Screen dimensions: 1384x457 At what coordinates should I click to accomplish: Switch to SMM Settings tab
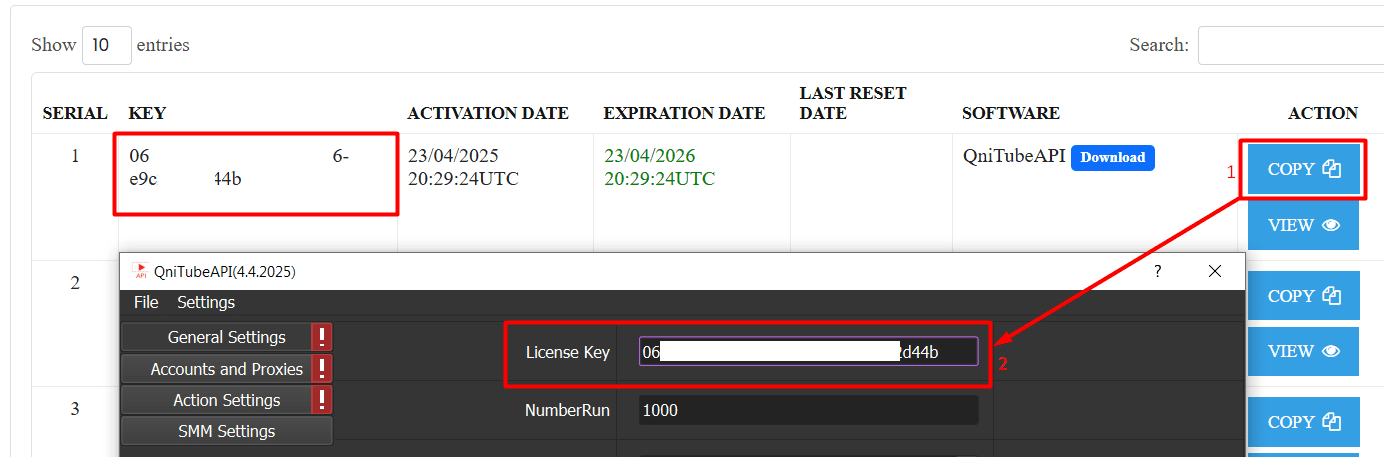click(227, 431)
